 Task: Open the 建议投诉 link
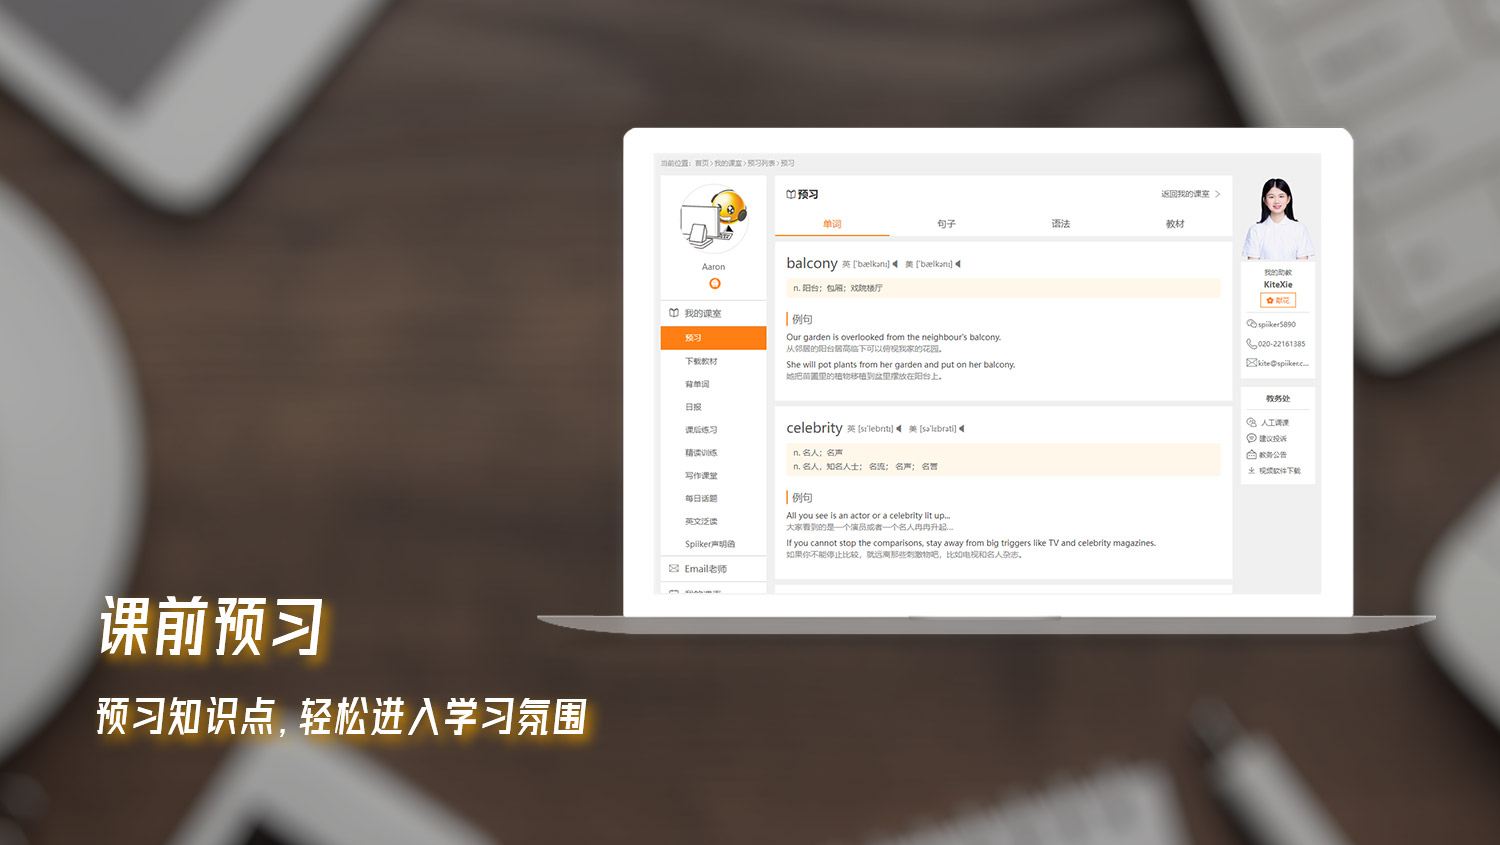coord(1272,439)
